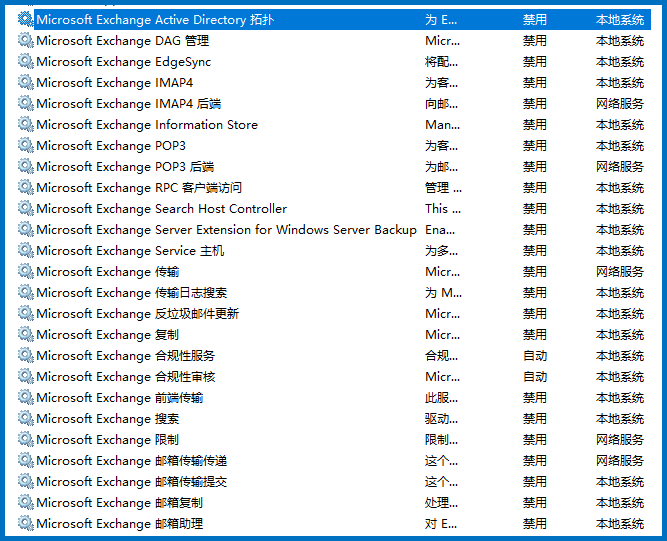Viewport: 667px width, 541px height.
Task: Click service name Microsoft Exchange IMAP4 后端
Action: click(x=128, y=103)
